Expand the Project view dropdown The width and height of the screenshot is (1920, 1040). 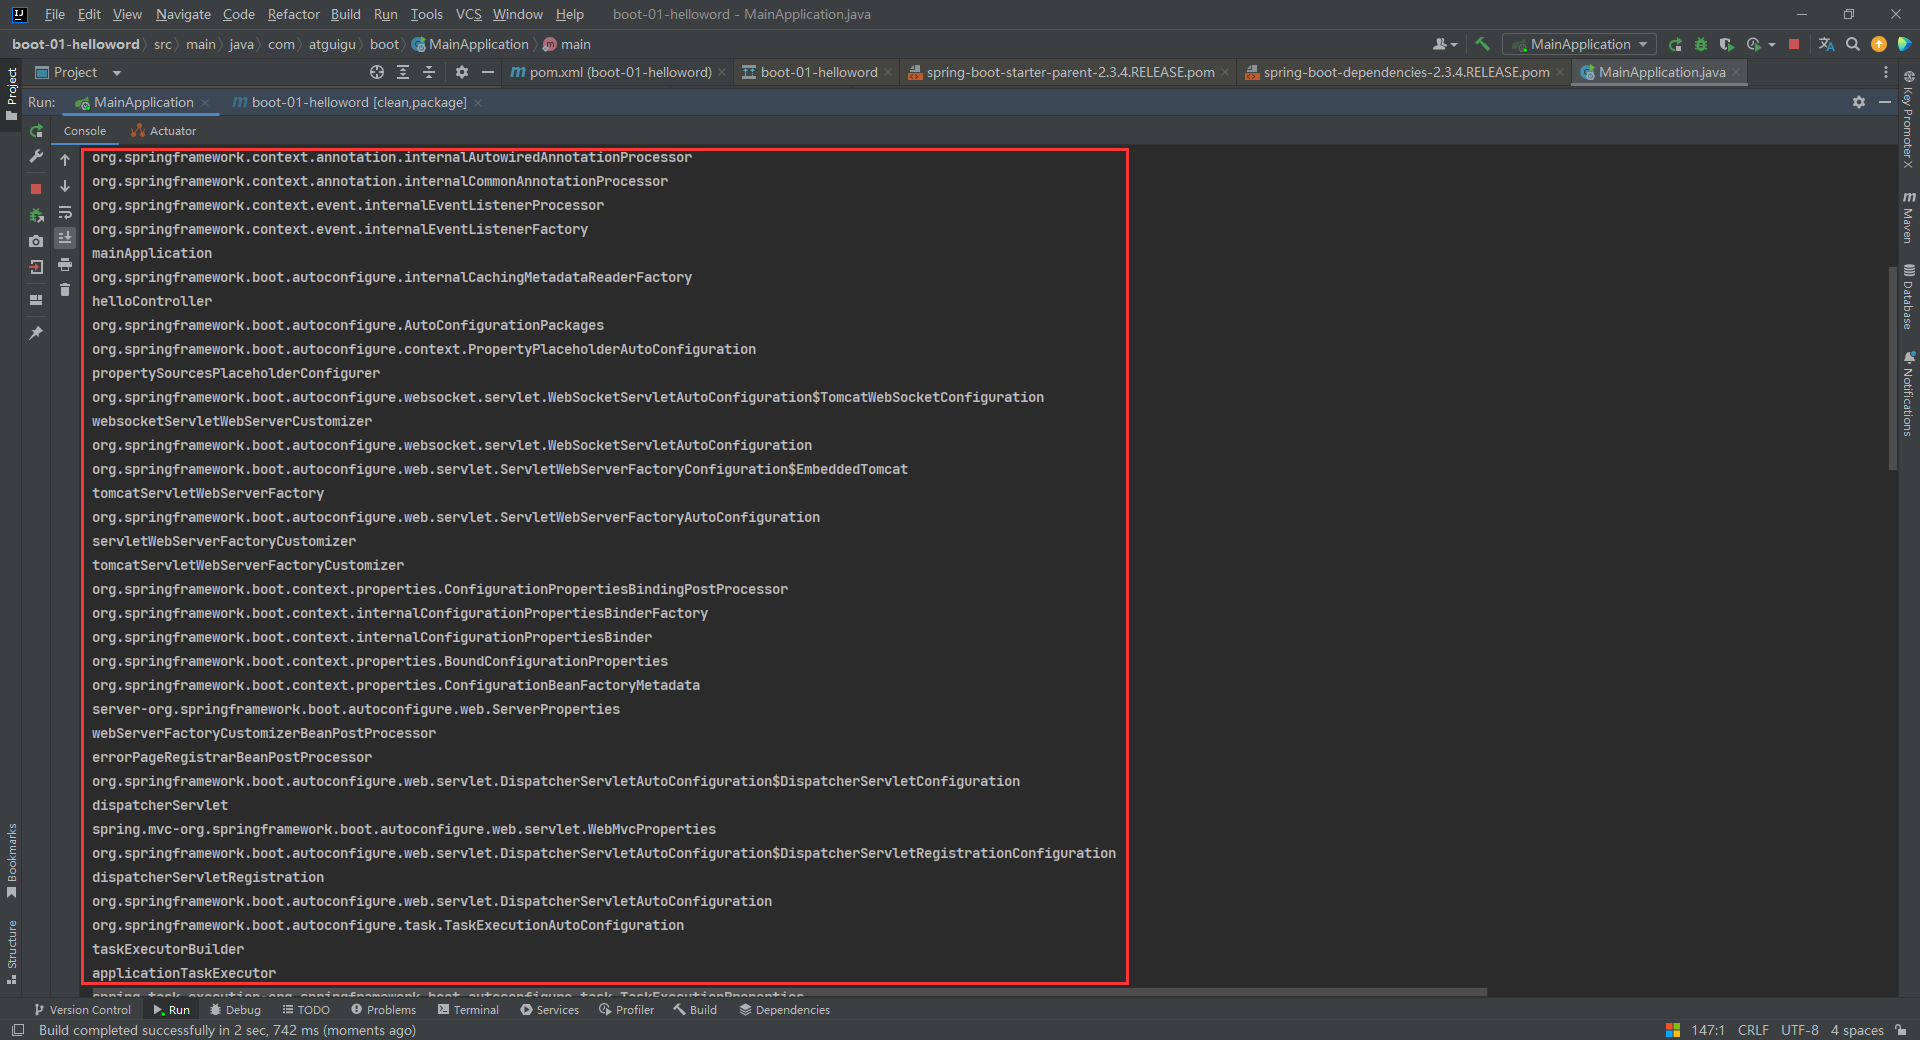pyautogui.click(x=117, y=73)
